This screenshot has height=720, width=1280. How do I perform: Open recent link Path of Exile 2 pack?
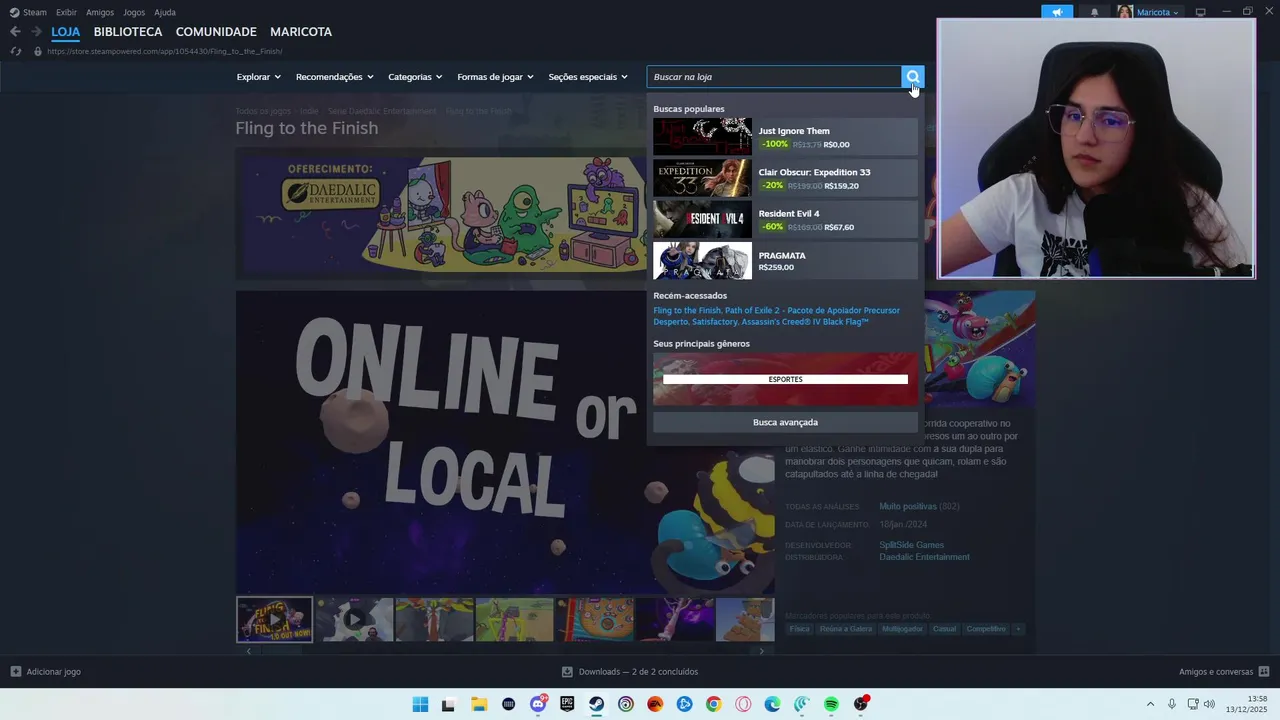pyautogui.click(x=812, y=310)
